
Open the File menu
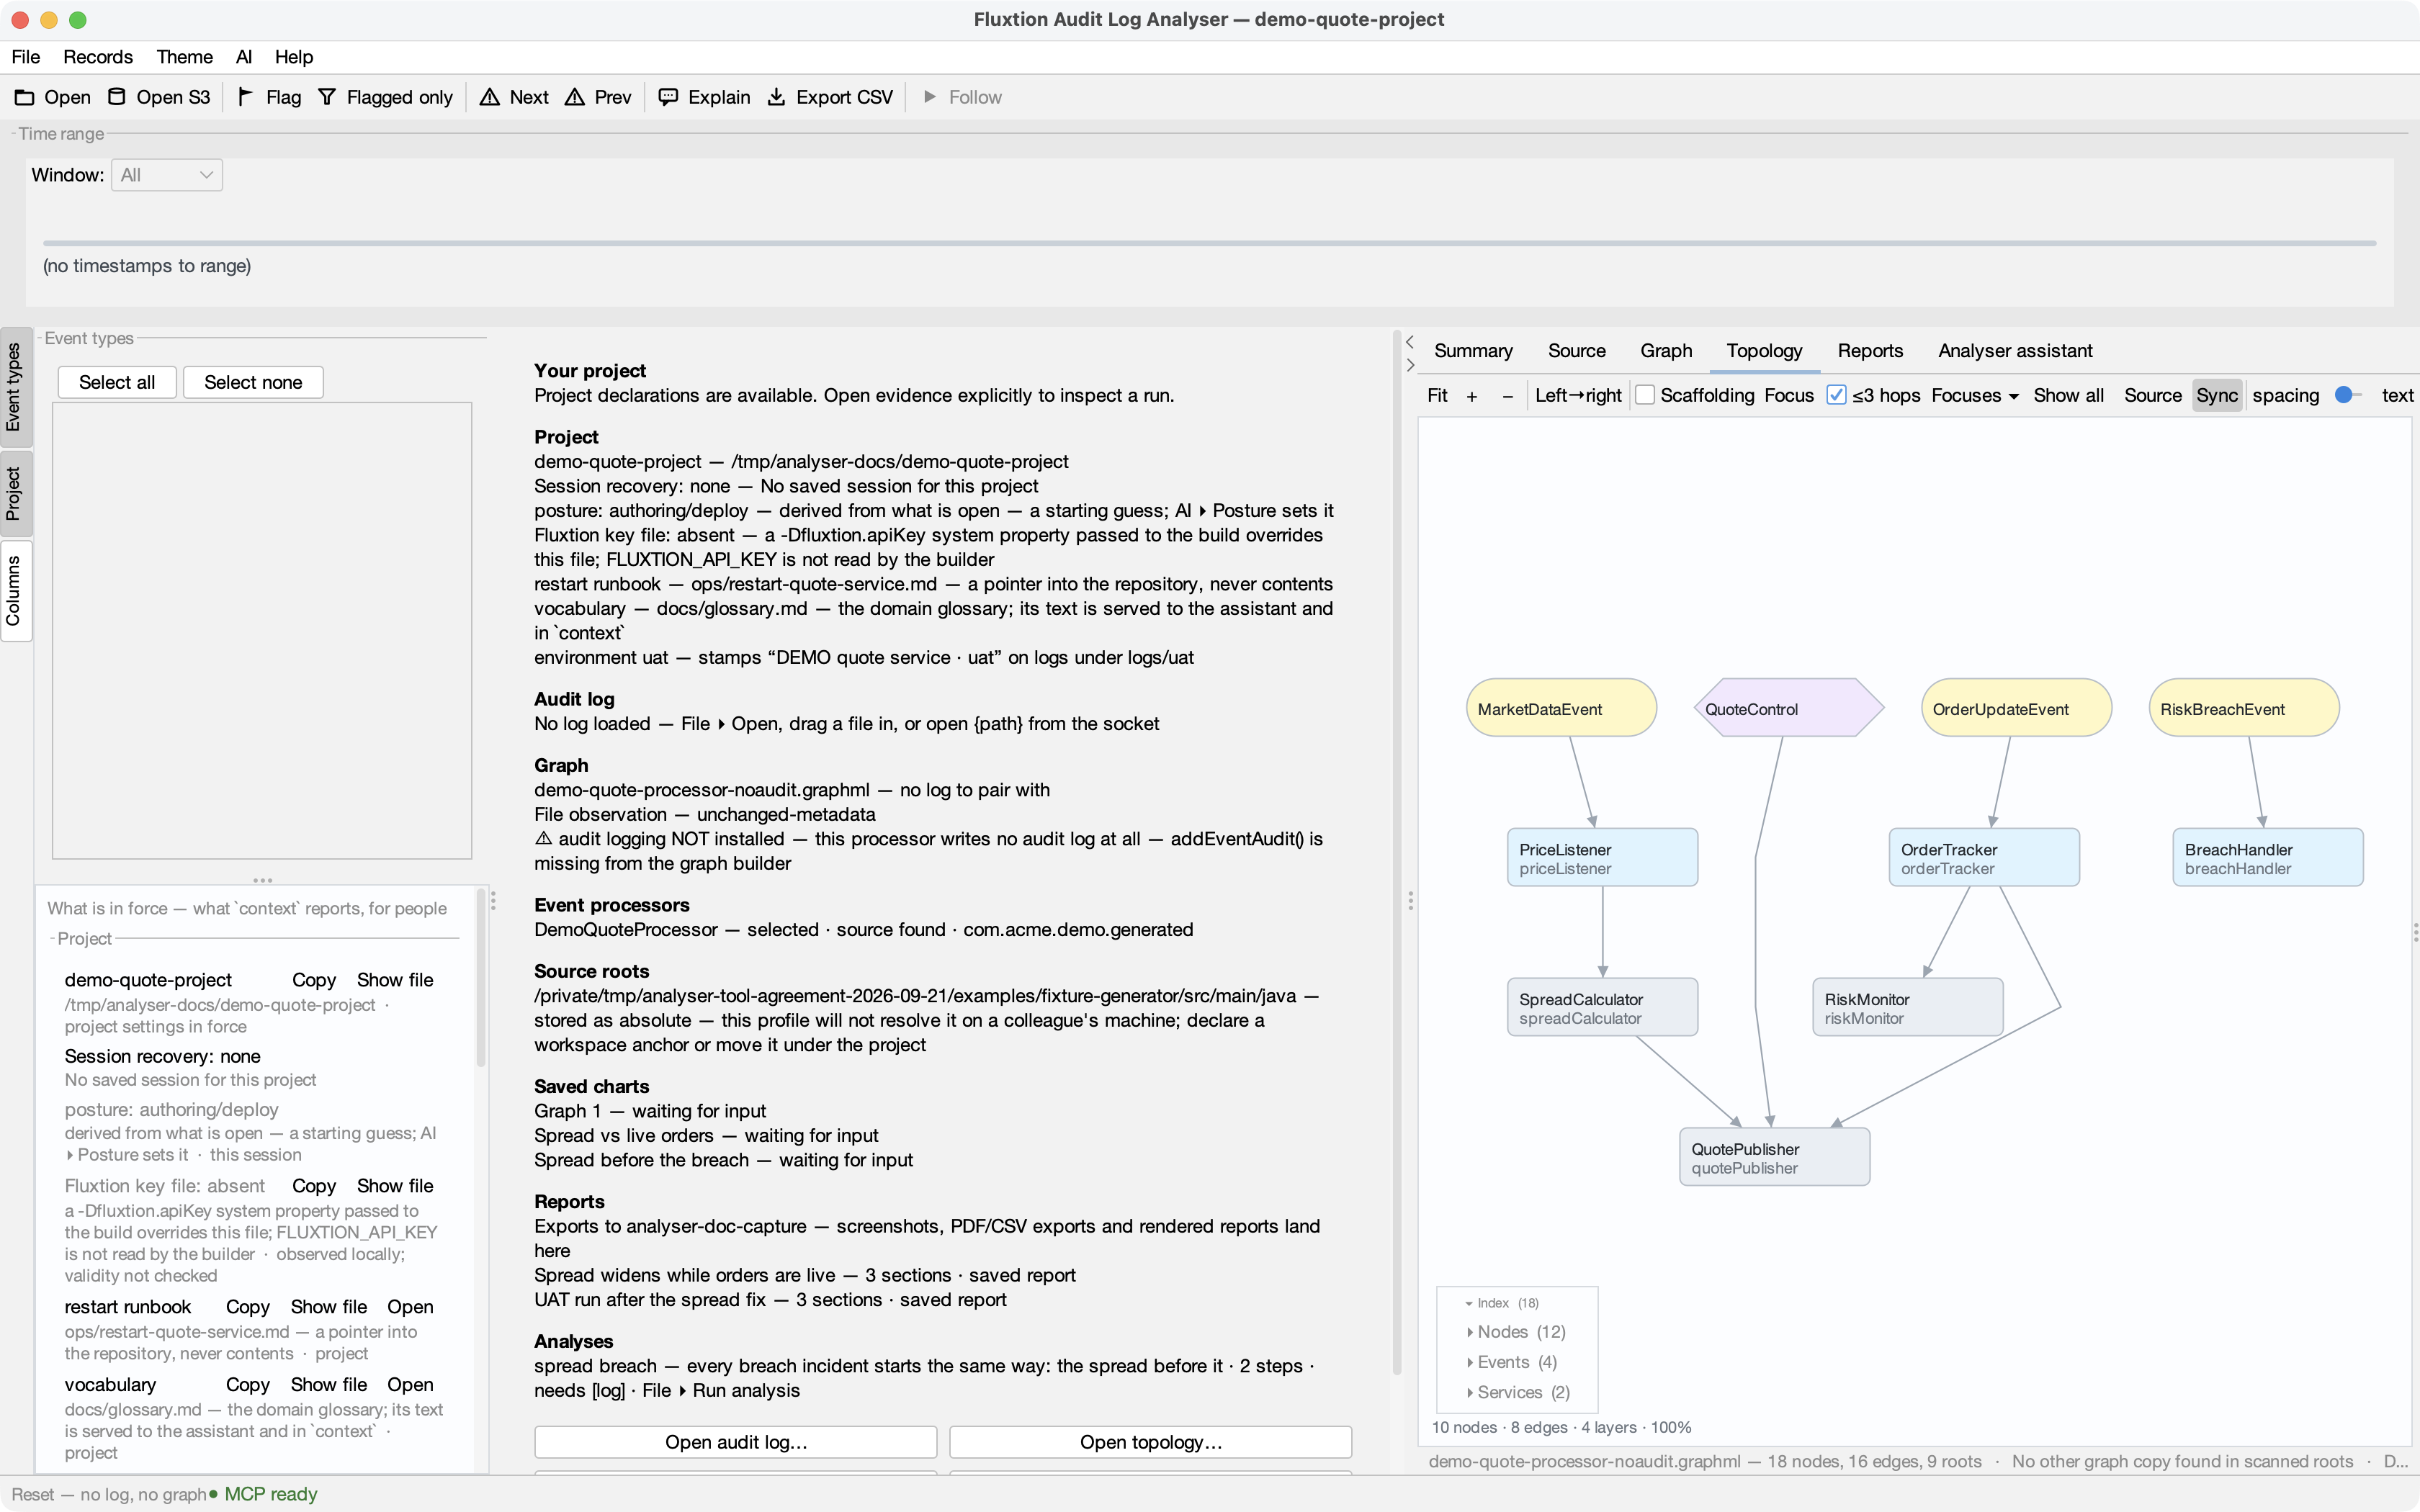pos(26,57)
